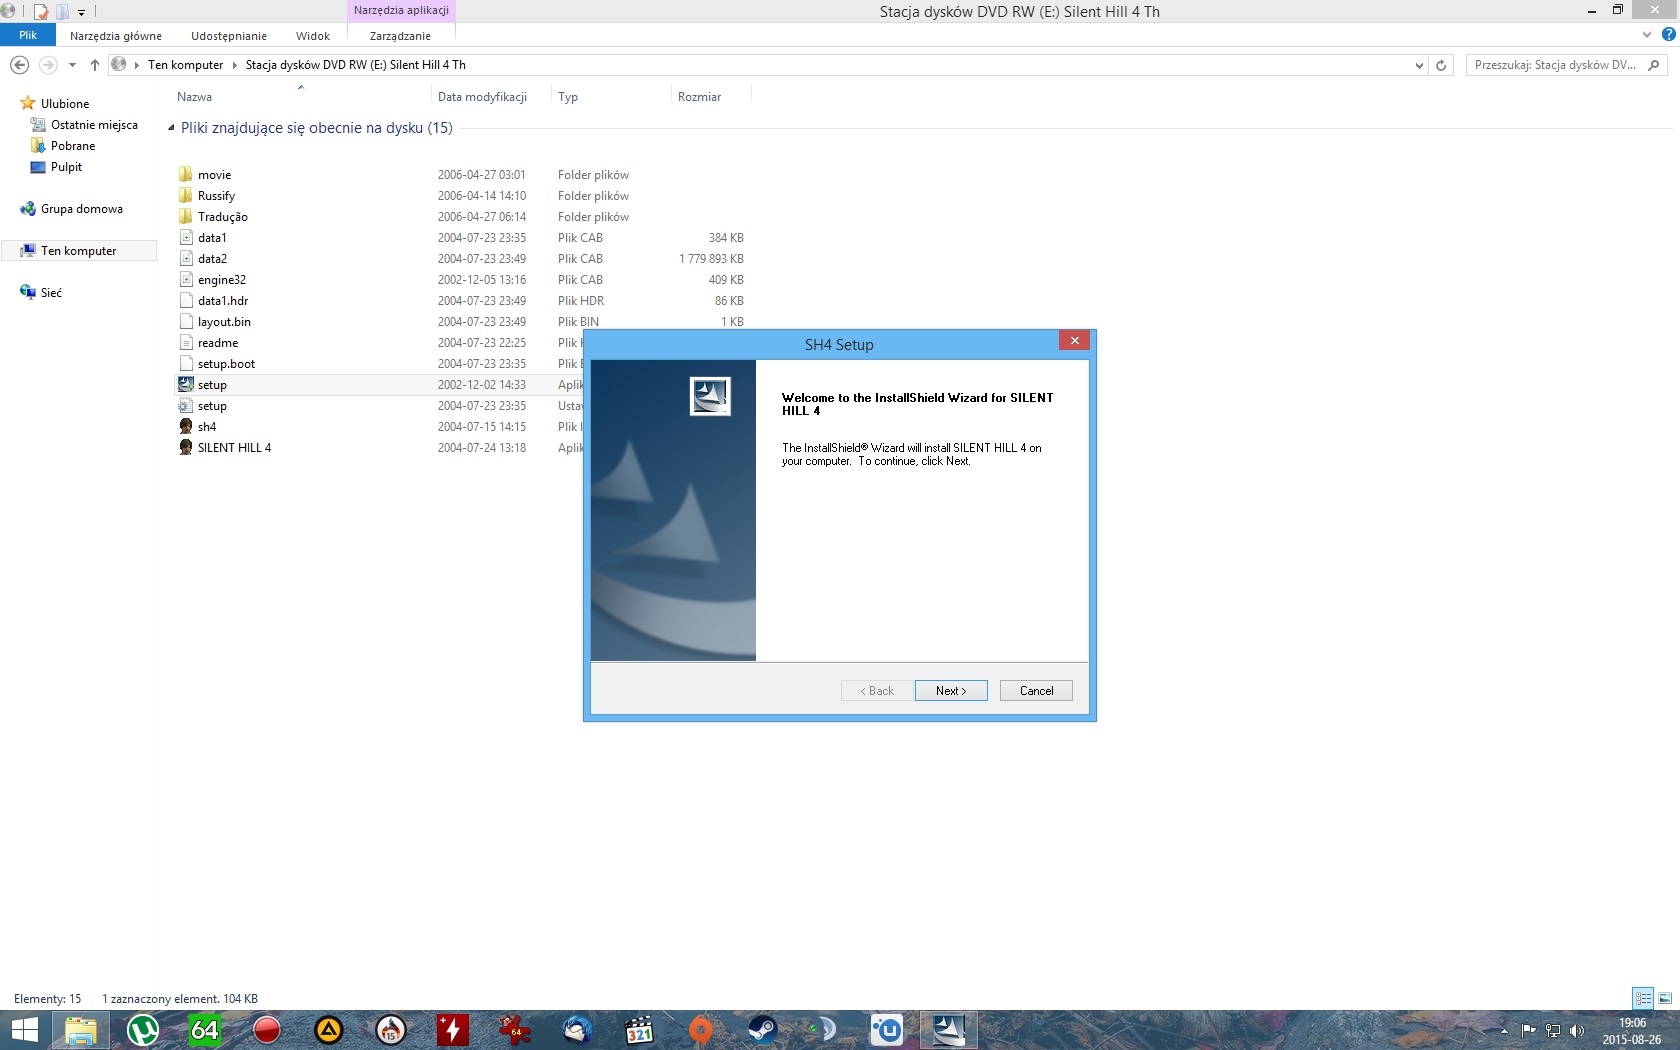Open the volume control in the tray
Viewport: 1680px width, 1050px height.
[x=1577, y=1031]
